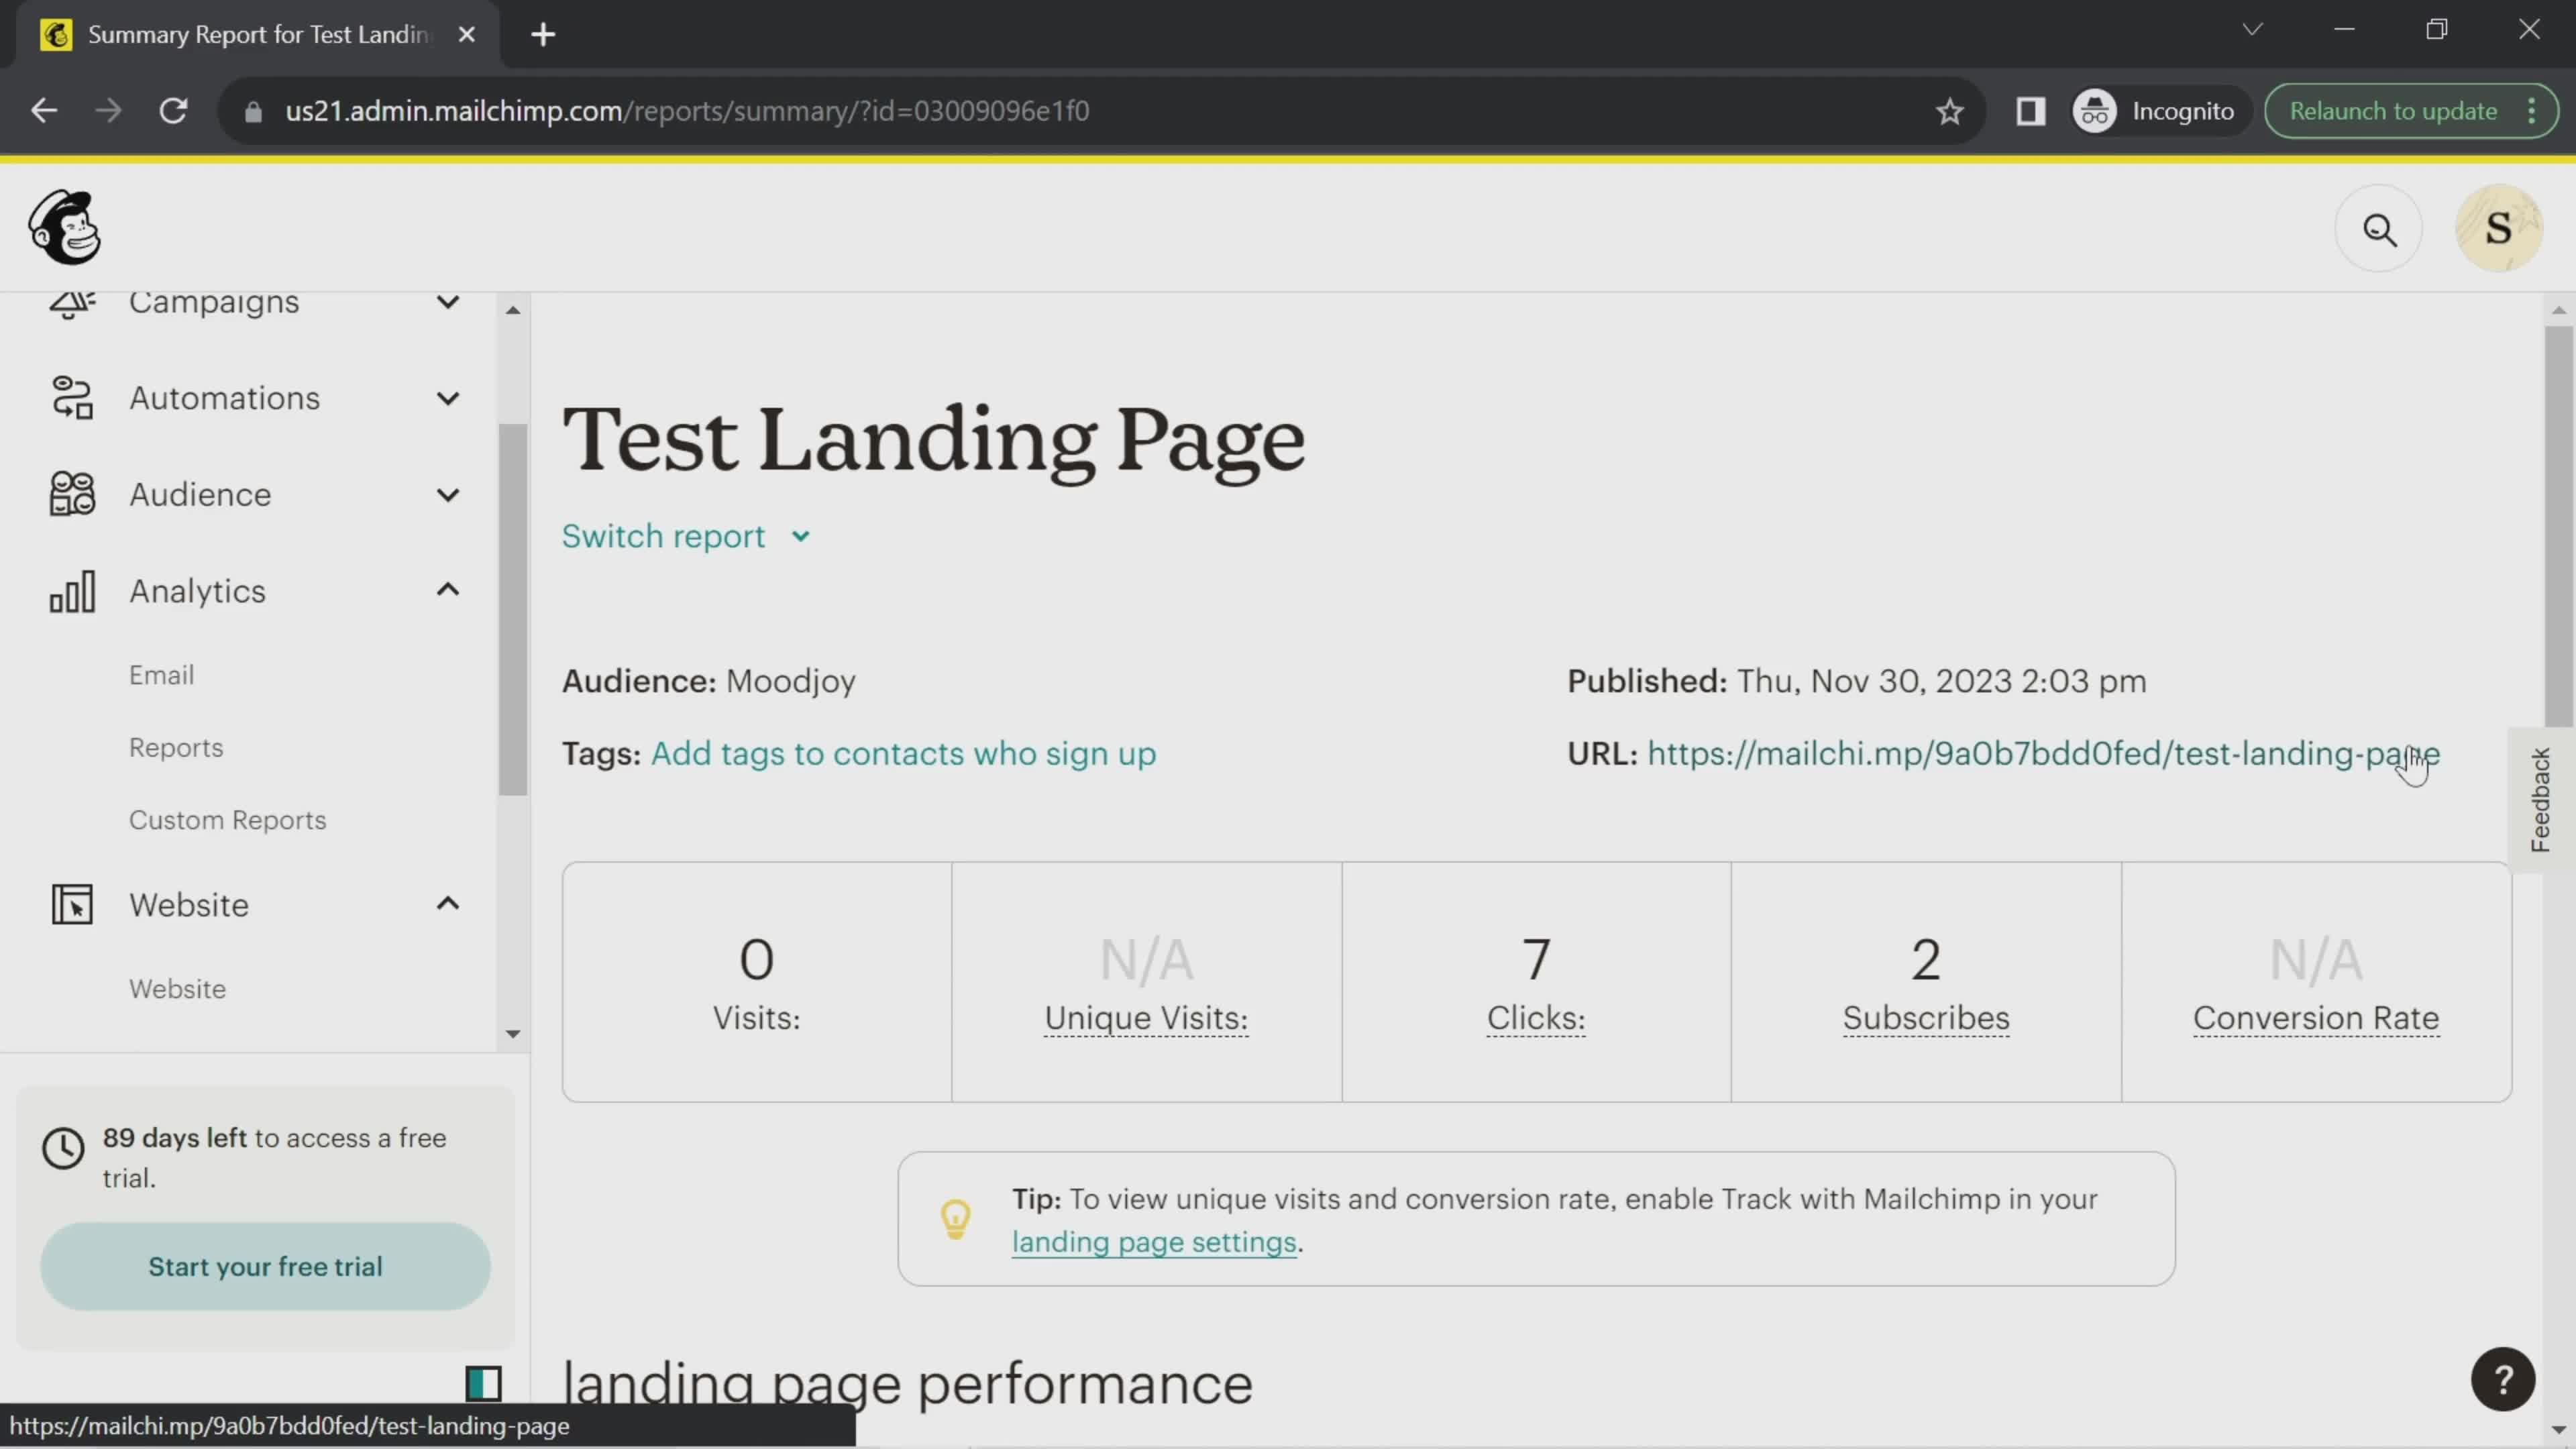The width and height of the screenshot is (2576, 1449).
Task: Open the Automations section icon
Action: (71, 397)
